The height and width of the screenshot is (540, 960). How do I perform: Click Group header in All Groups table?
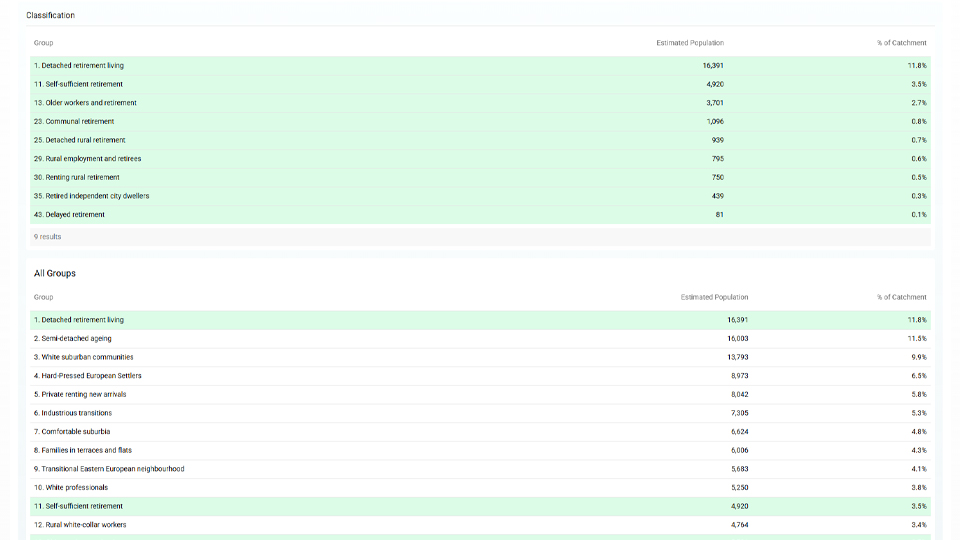coord(44,297)
